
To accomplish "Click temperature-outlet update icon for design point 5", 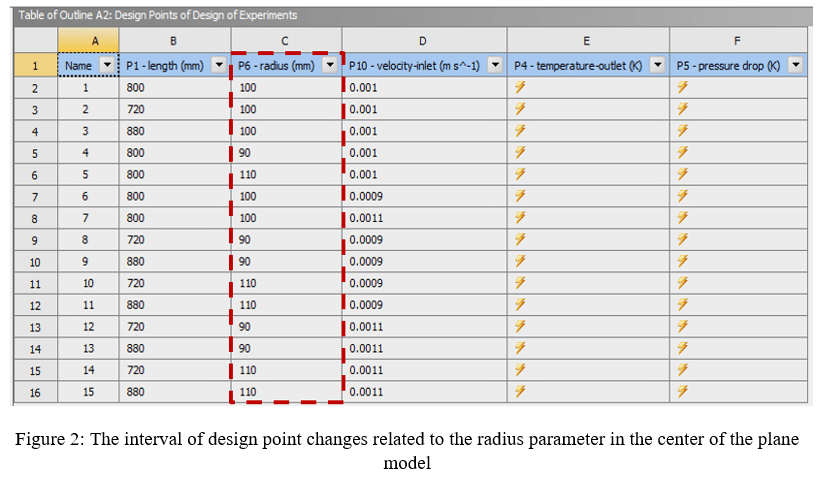I will click(519, 174).
